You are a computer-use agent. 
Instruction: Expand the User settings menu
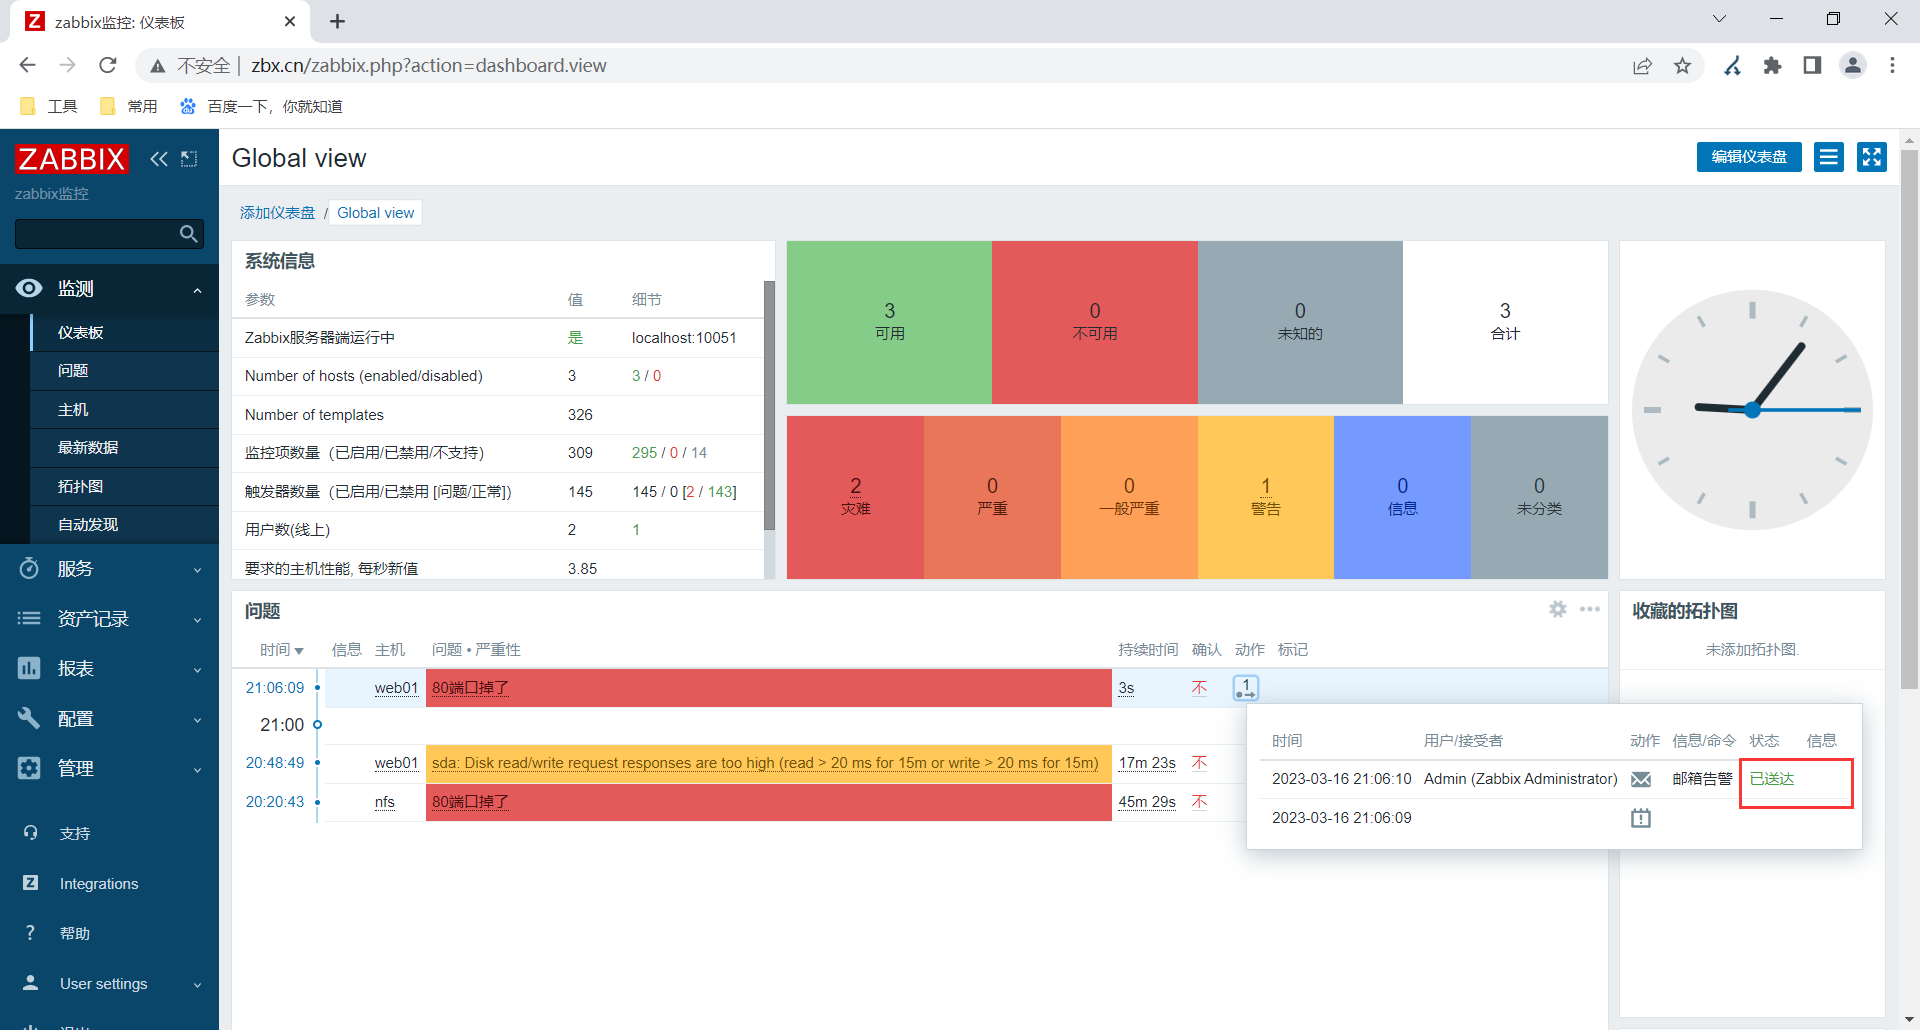tap(197, 985)
